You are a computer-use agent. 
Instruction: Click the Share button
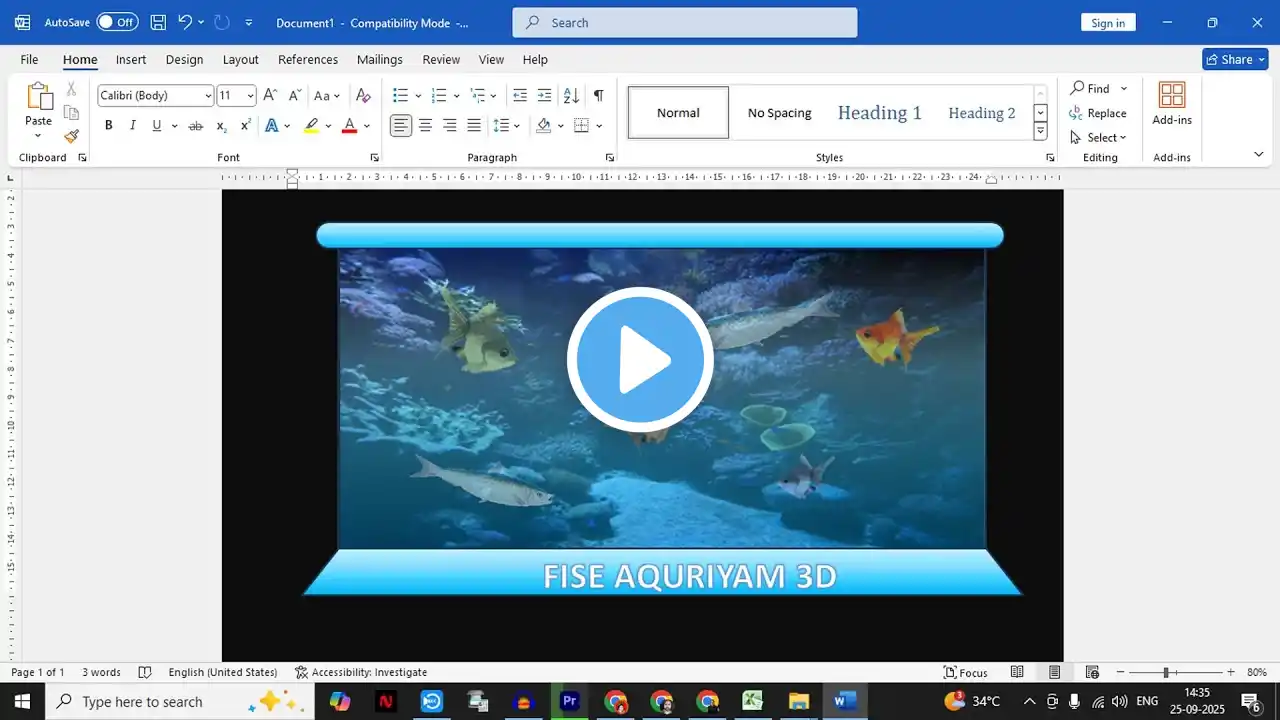pyautogui.click(x=1236, y=60)
